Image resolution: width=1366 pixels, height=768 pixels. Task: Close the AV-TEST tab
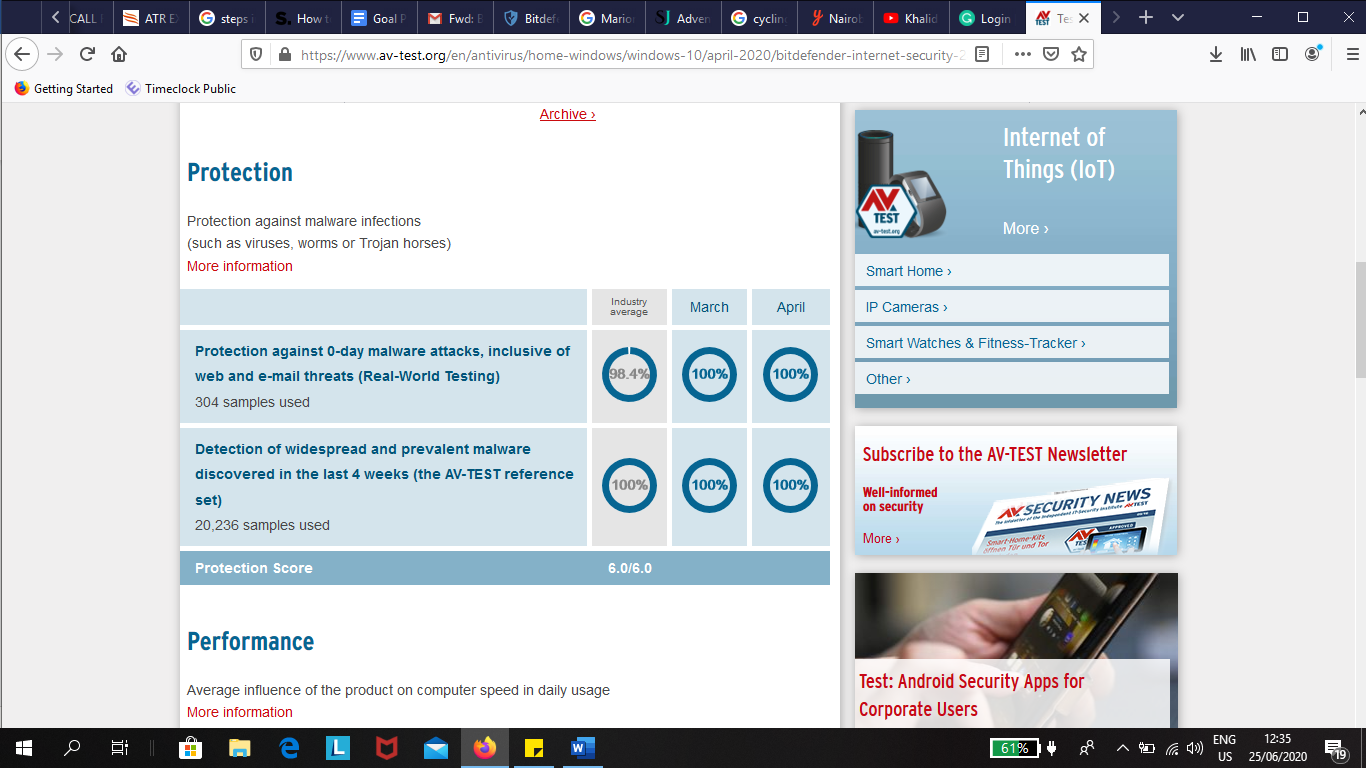1084,18
